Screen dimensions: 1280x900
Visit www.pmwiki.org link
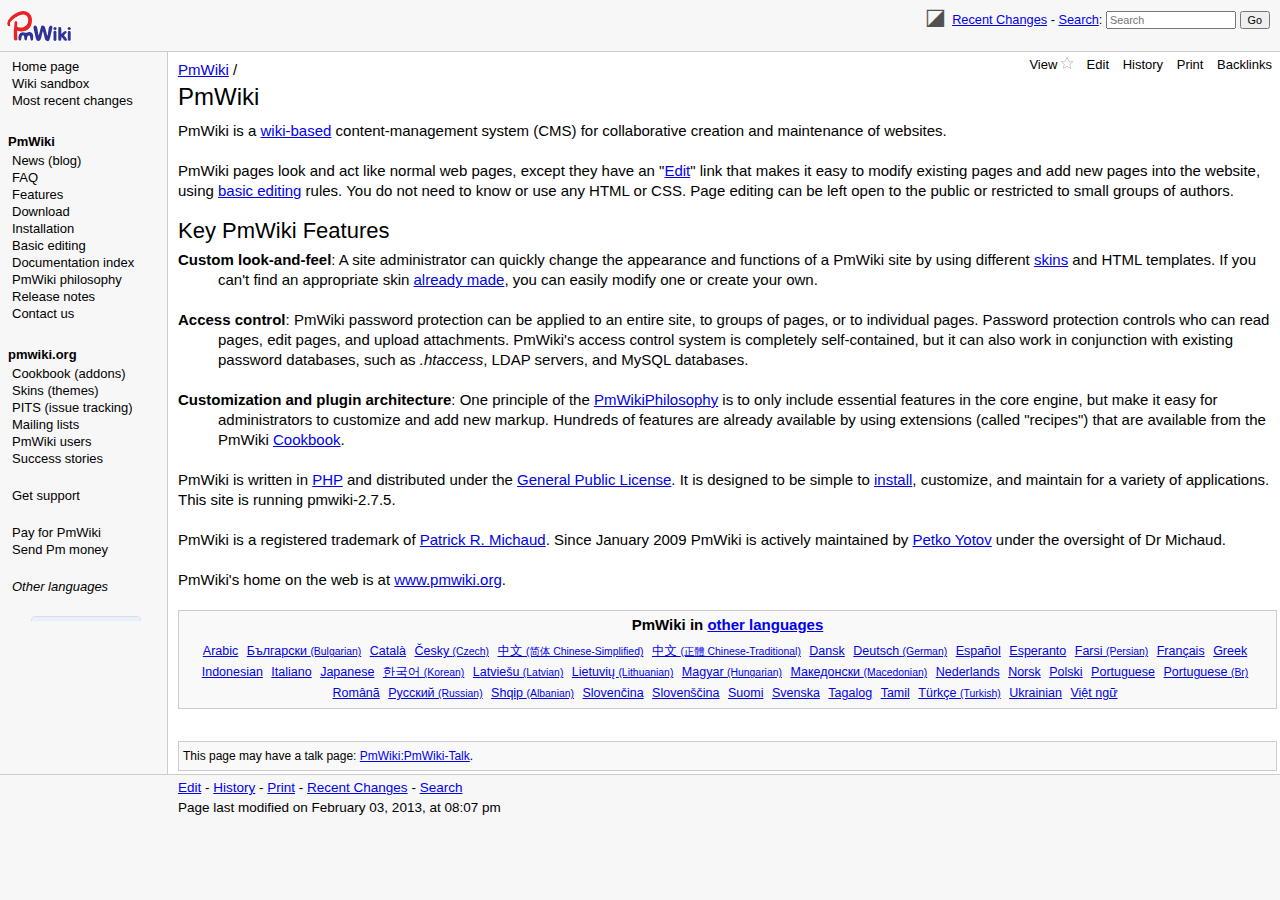[448, 580]
